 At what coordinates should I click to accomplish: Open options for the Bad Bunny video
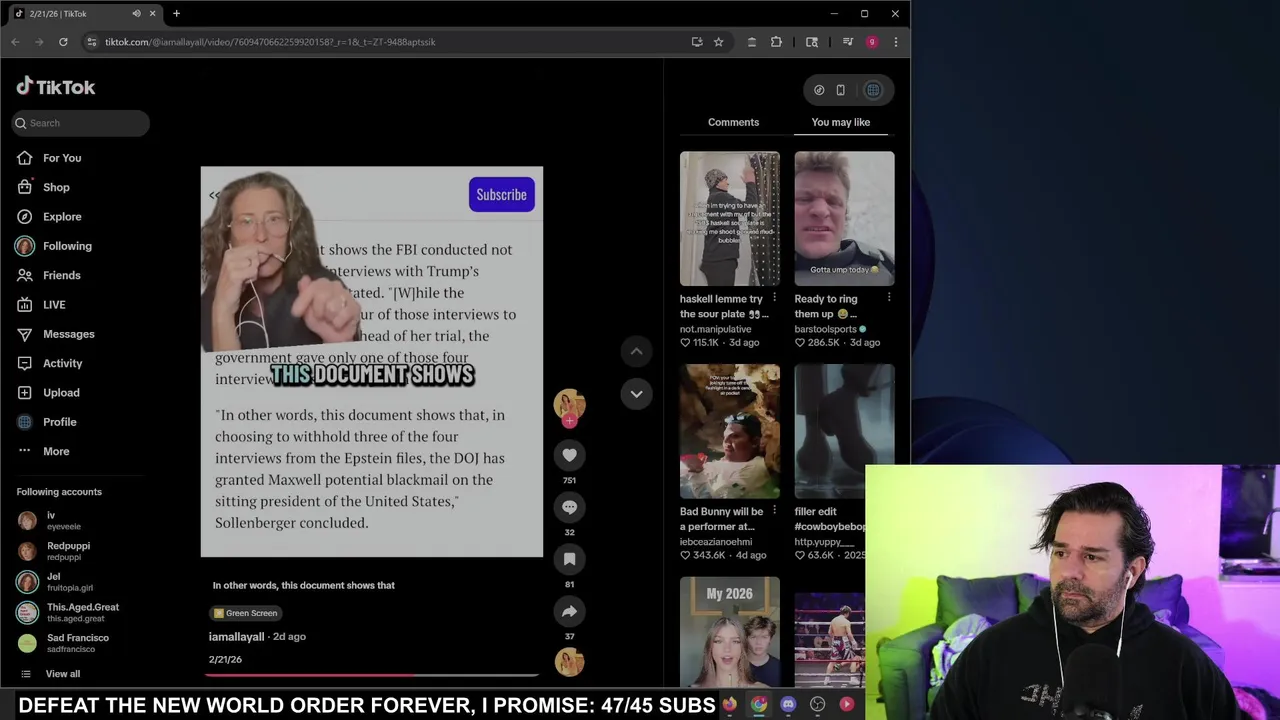(774, 511)
